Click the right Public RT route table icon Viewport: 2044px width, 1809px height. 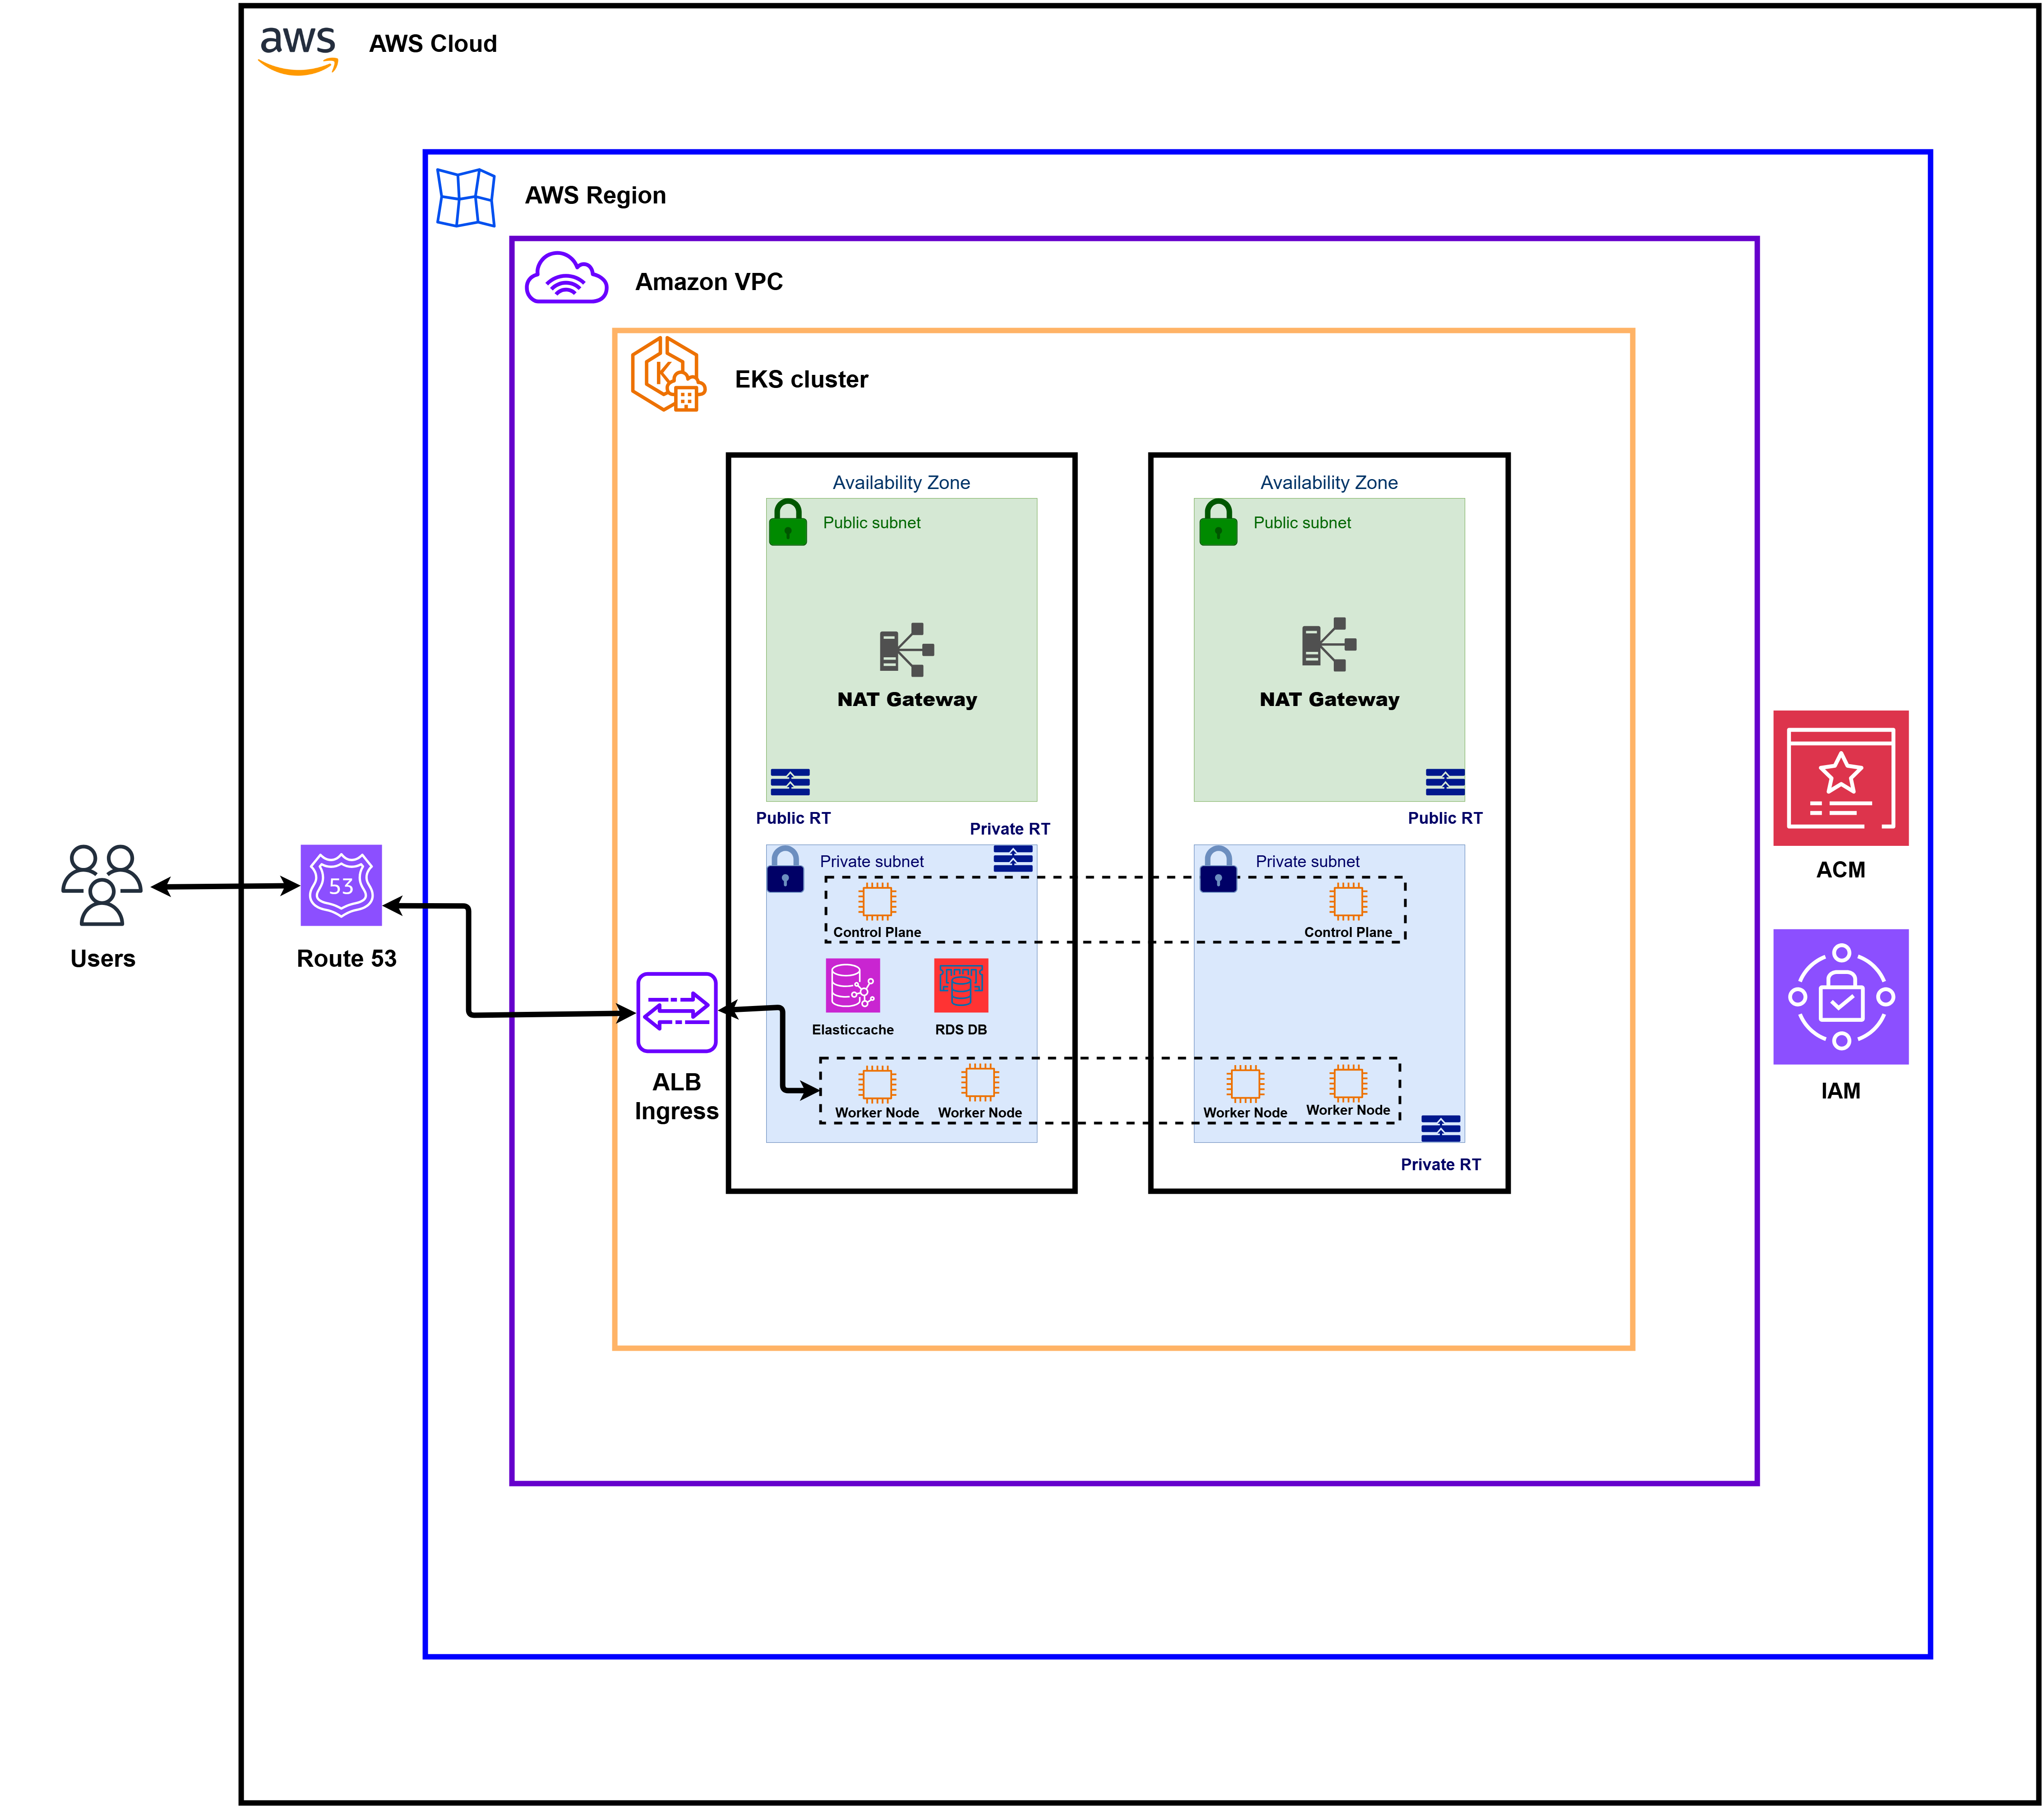click(x=1445, y=782)
